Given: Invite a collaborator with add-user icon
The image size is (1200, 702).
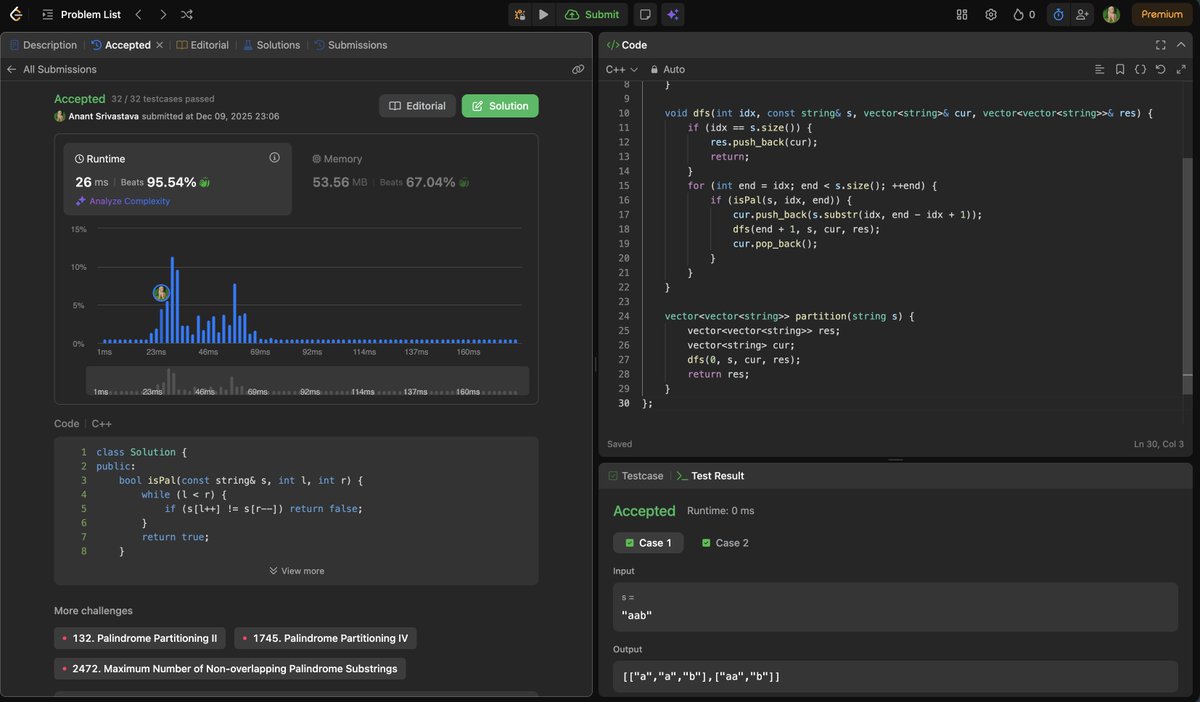Looking at the screenshot, I should [1082, 14].
